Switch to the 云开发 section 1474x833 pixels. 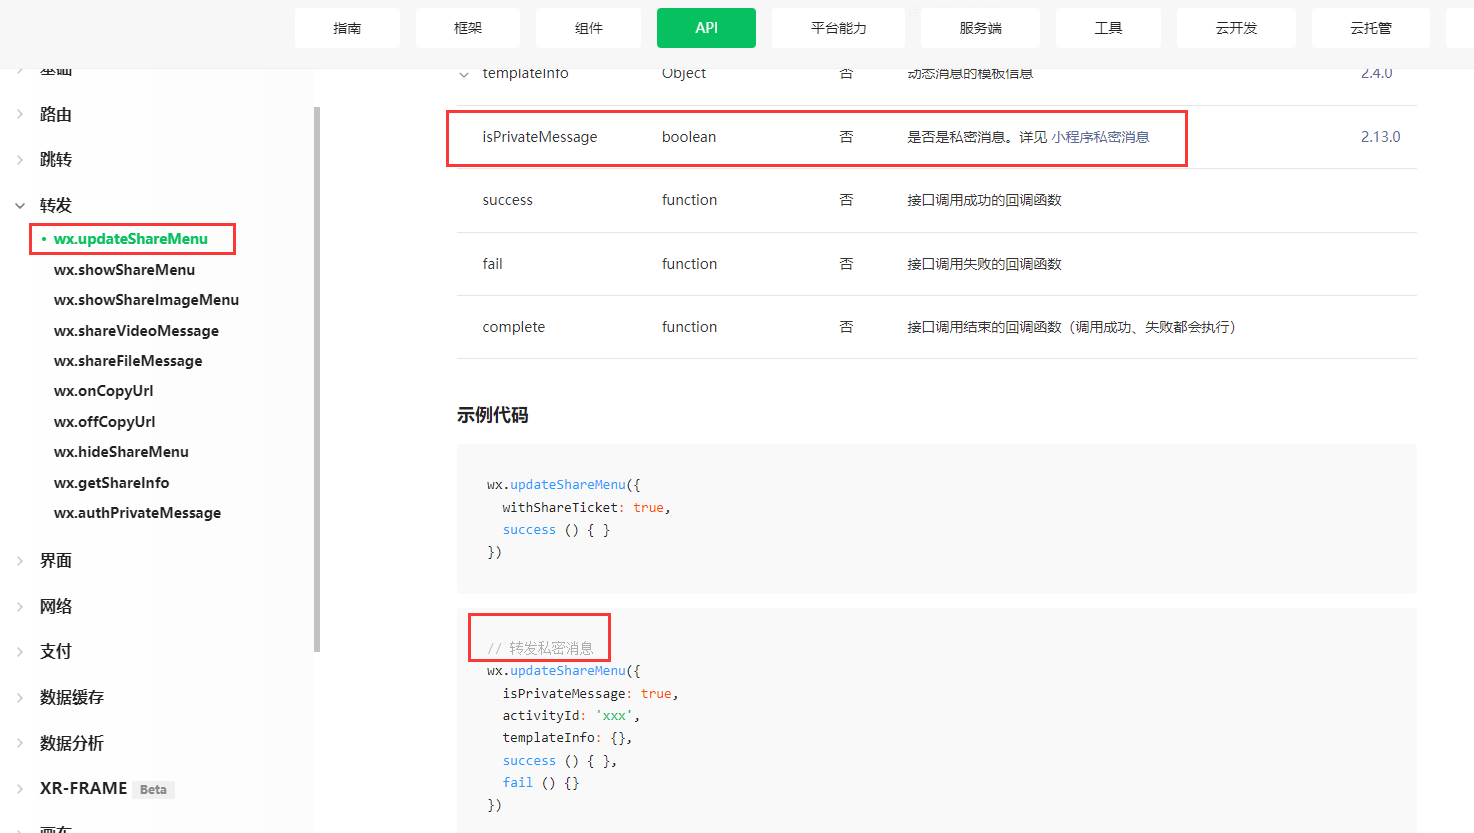[x=1236, y=27]
